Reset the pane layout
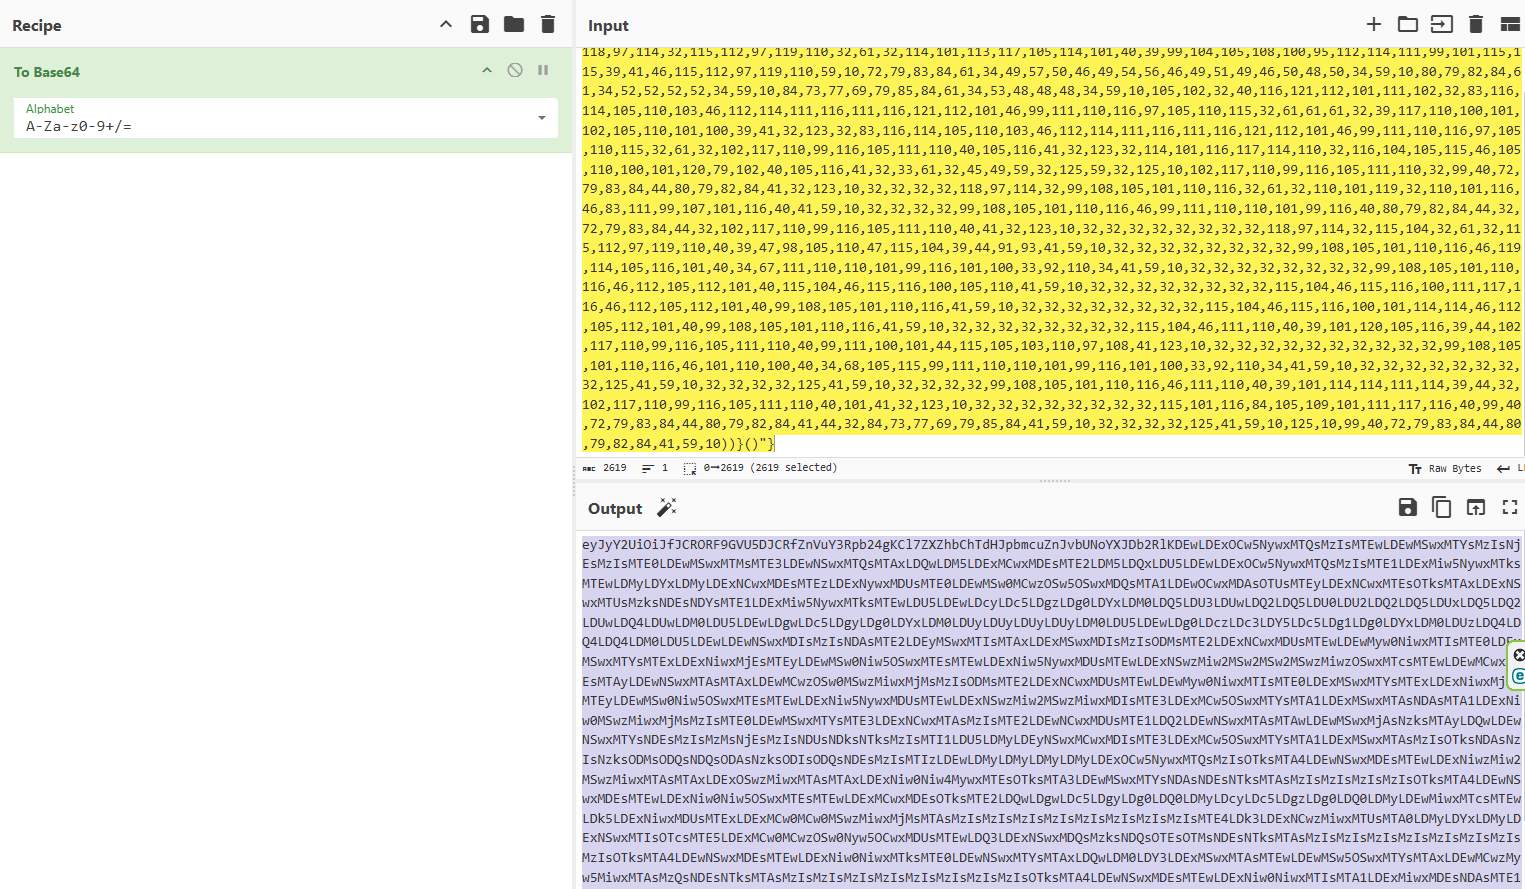This screenshot has height=889, width=1525. tap(1510, 24)
